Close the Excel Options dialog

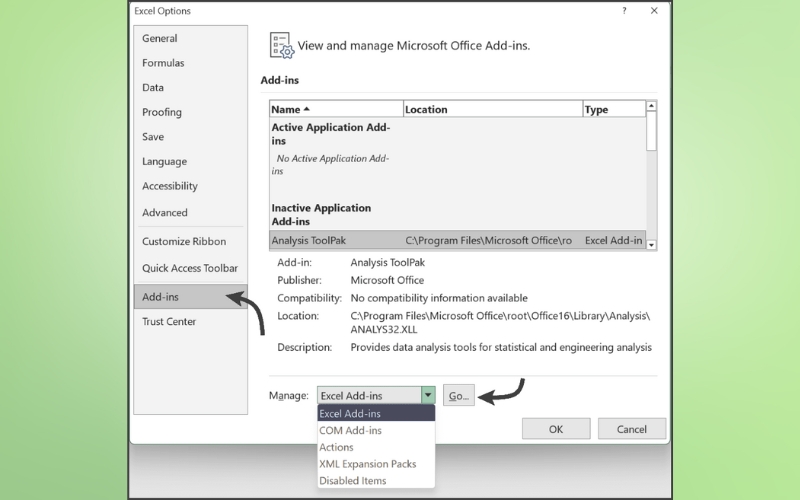click(x=654, y=11)
